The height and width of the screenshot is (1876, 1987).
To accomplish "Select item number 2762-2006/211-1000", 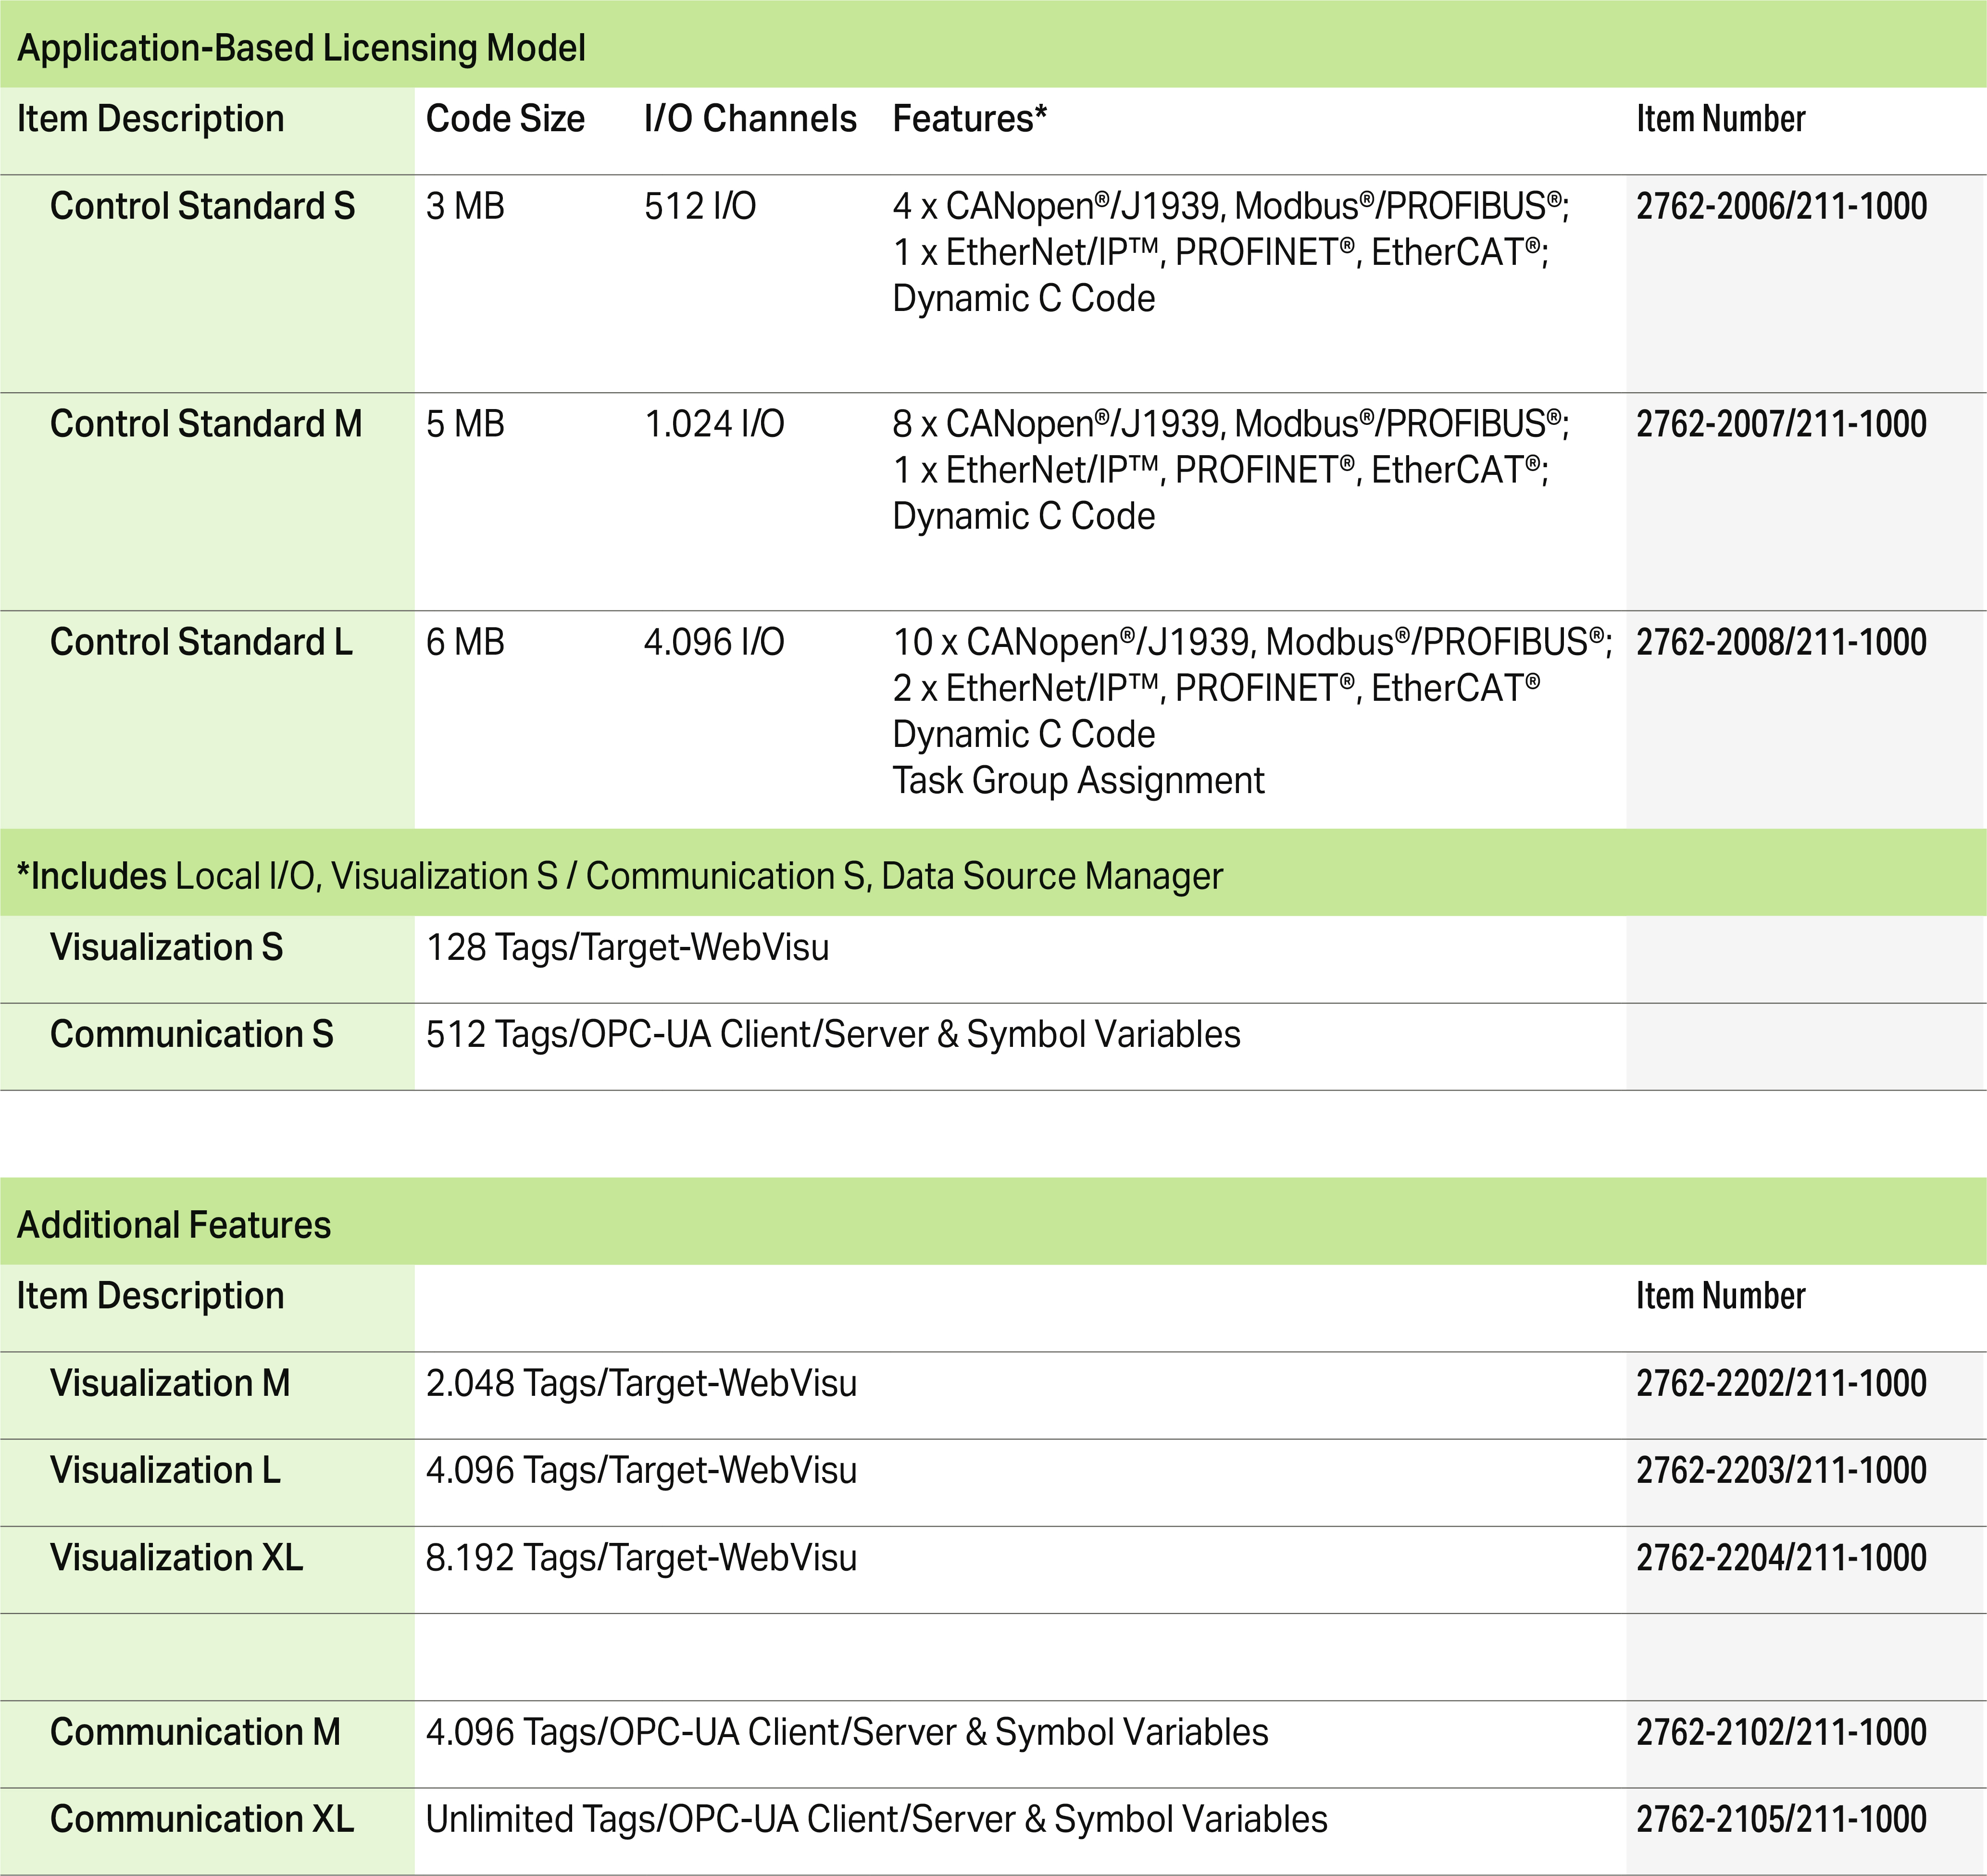I will coord(1781,206).
